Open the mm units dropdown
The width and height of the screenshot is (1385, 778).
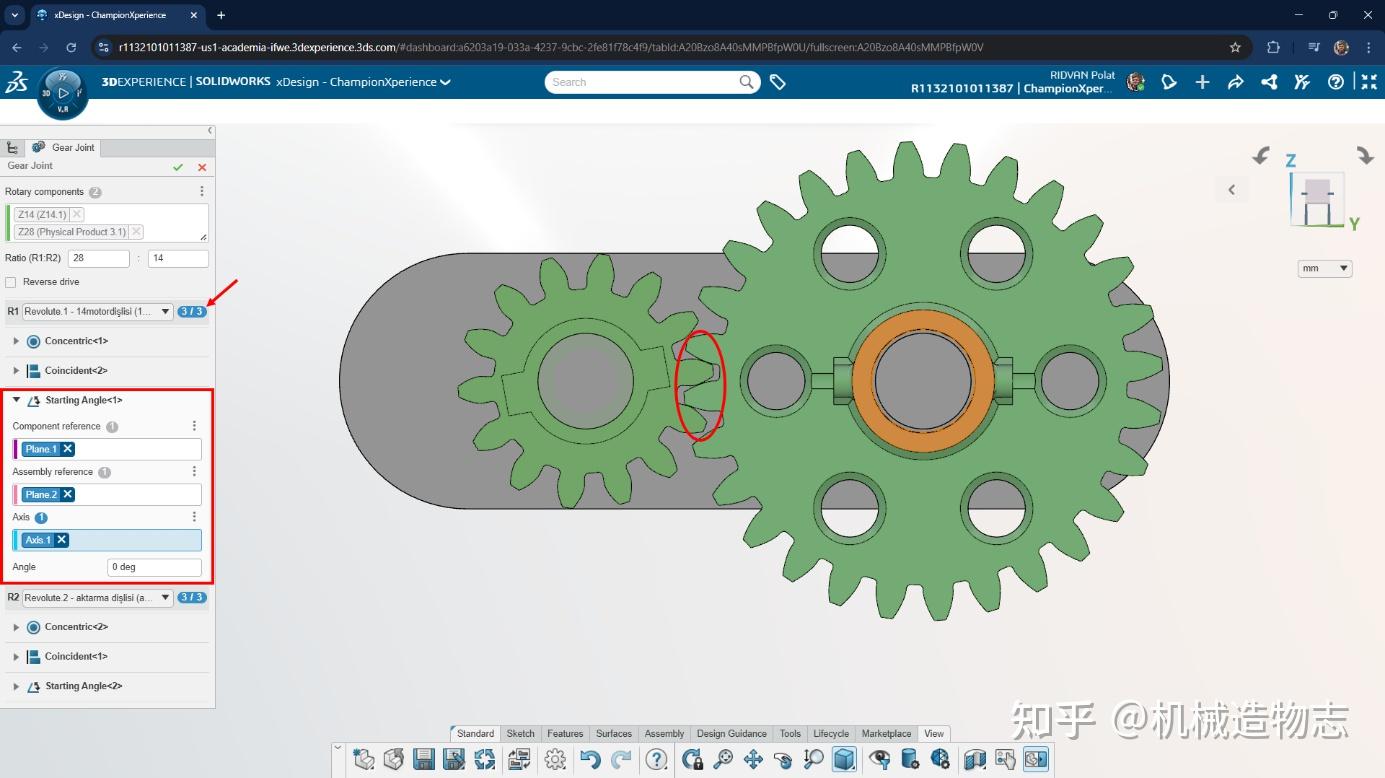1324,268
